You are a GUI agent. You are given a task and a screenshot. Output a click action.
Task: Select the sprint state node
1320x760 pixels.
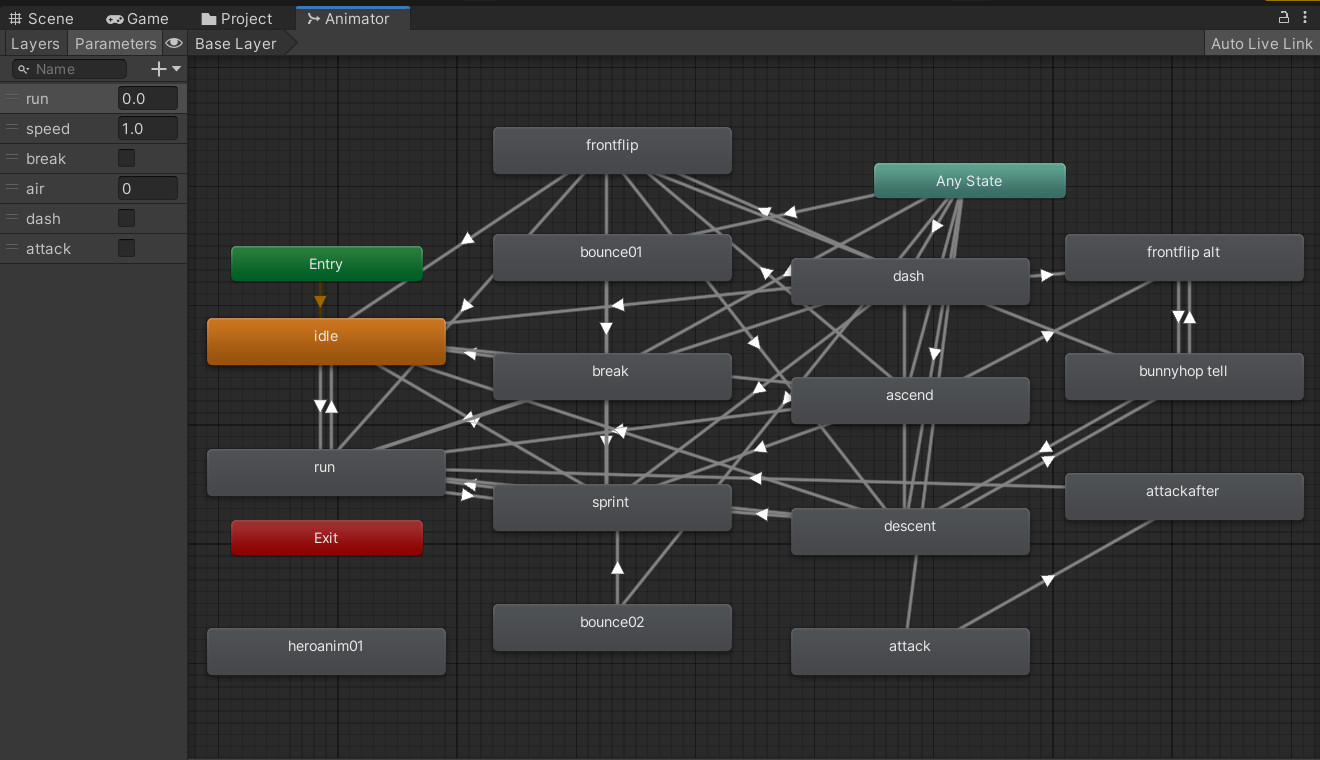[612, 507]
